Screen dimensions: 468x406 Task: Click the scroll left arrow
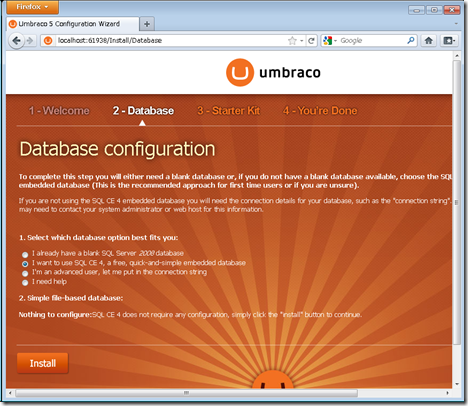(x=10, y=393)
